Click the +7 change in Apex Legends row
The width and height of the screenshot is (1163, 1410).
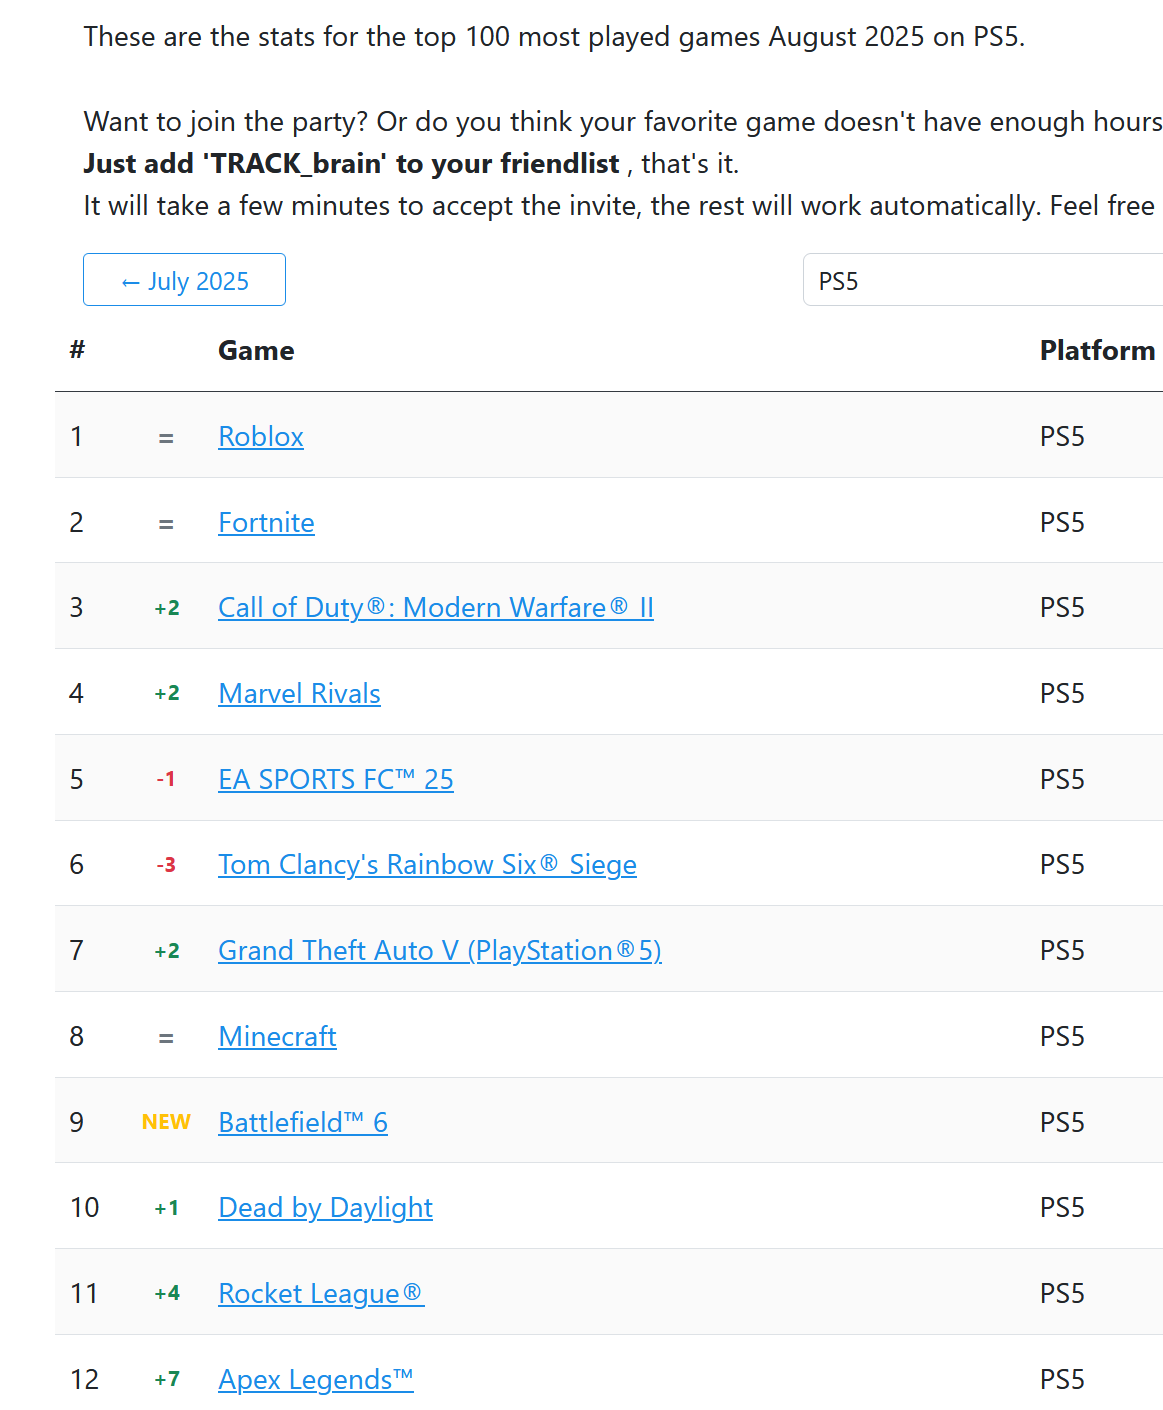[x=167, y=1380]
